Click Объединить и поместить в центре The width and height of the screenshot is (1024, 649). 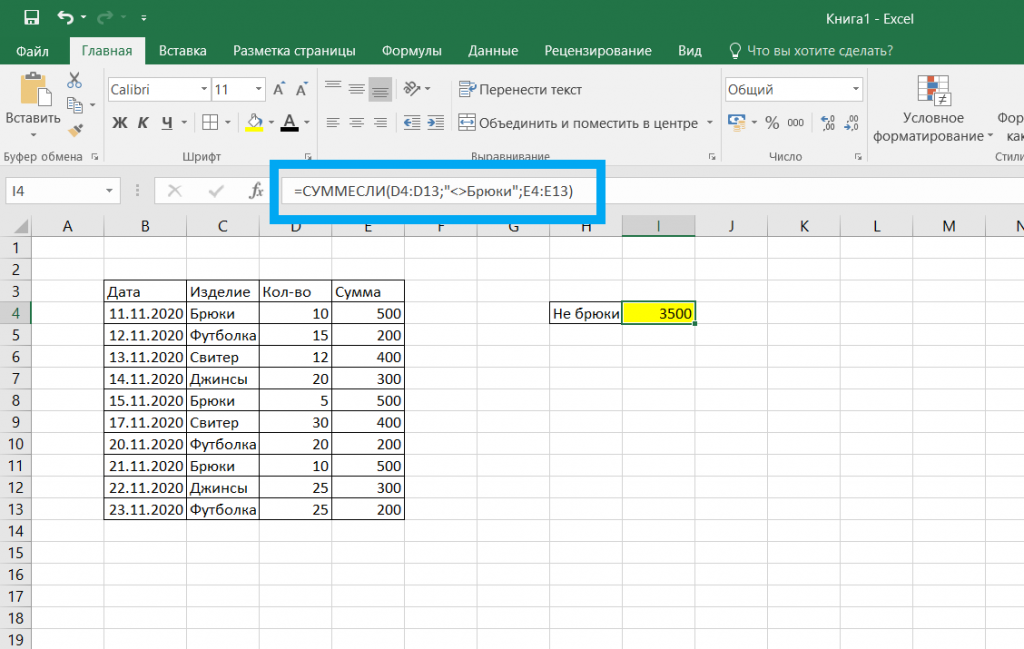[578, 123]
